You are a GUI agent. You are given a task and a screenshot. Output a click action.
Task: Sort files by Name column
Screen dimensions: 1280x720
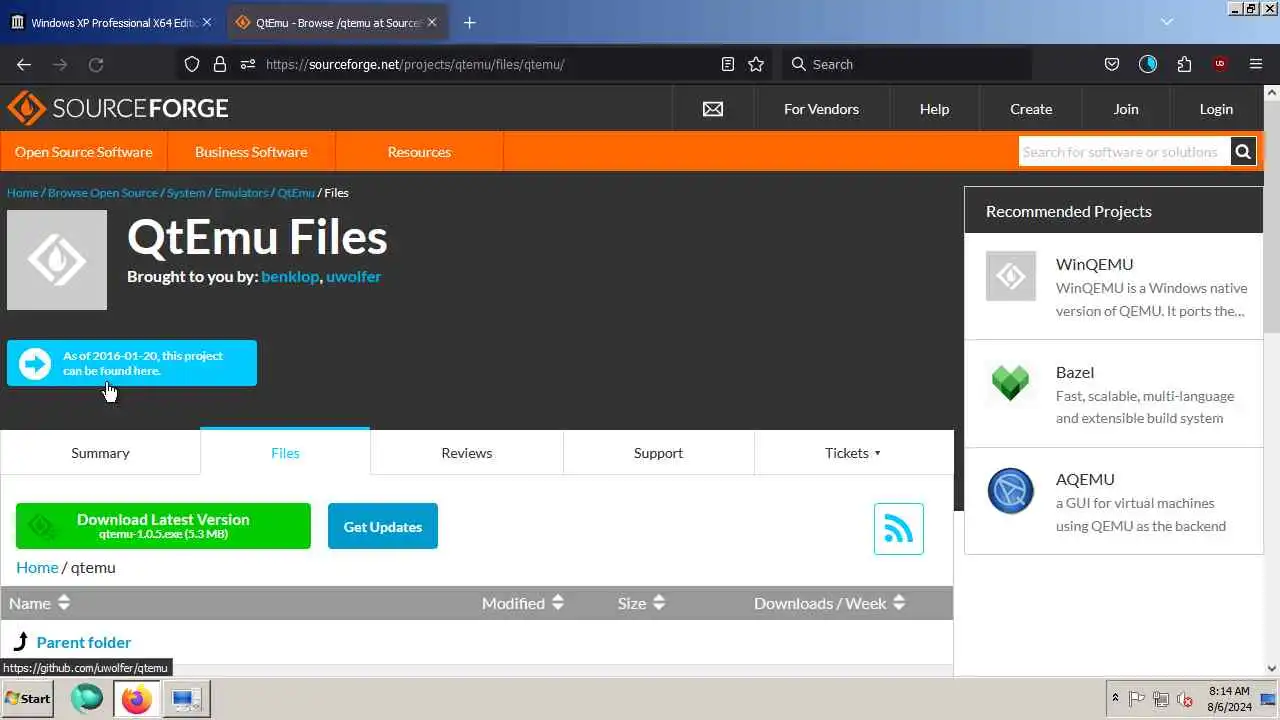[40, 603]
